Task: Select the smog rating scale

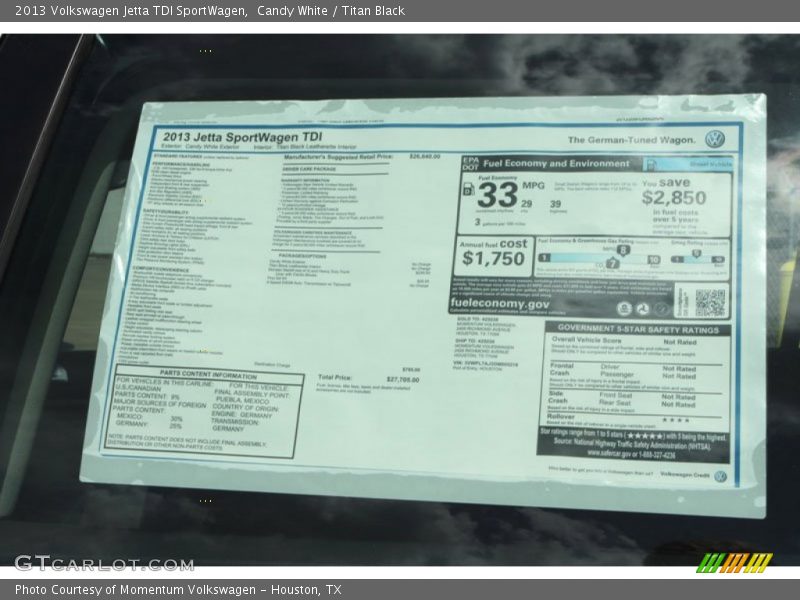Action: coord(697,258)
